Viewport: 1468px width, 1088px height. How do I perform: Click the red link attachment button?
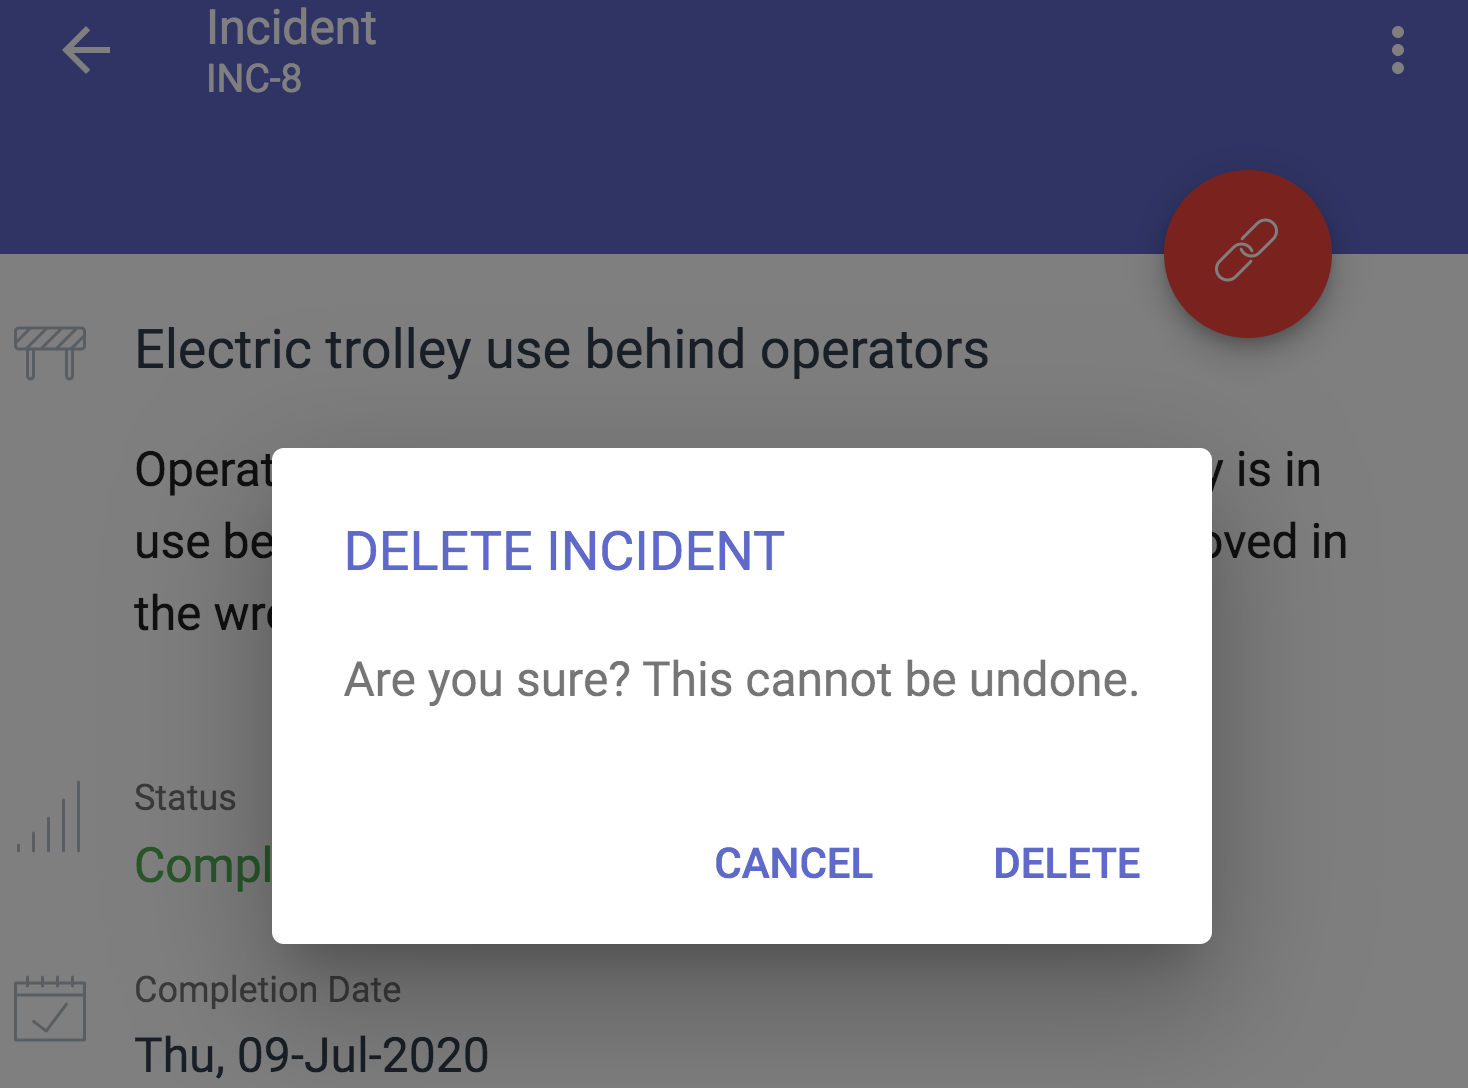point(1247,253)
